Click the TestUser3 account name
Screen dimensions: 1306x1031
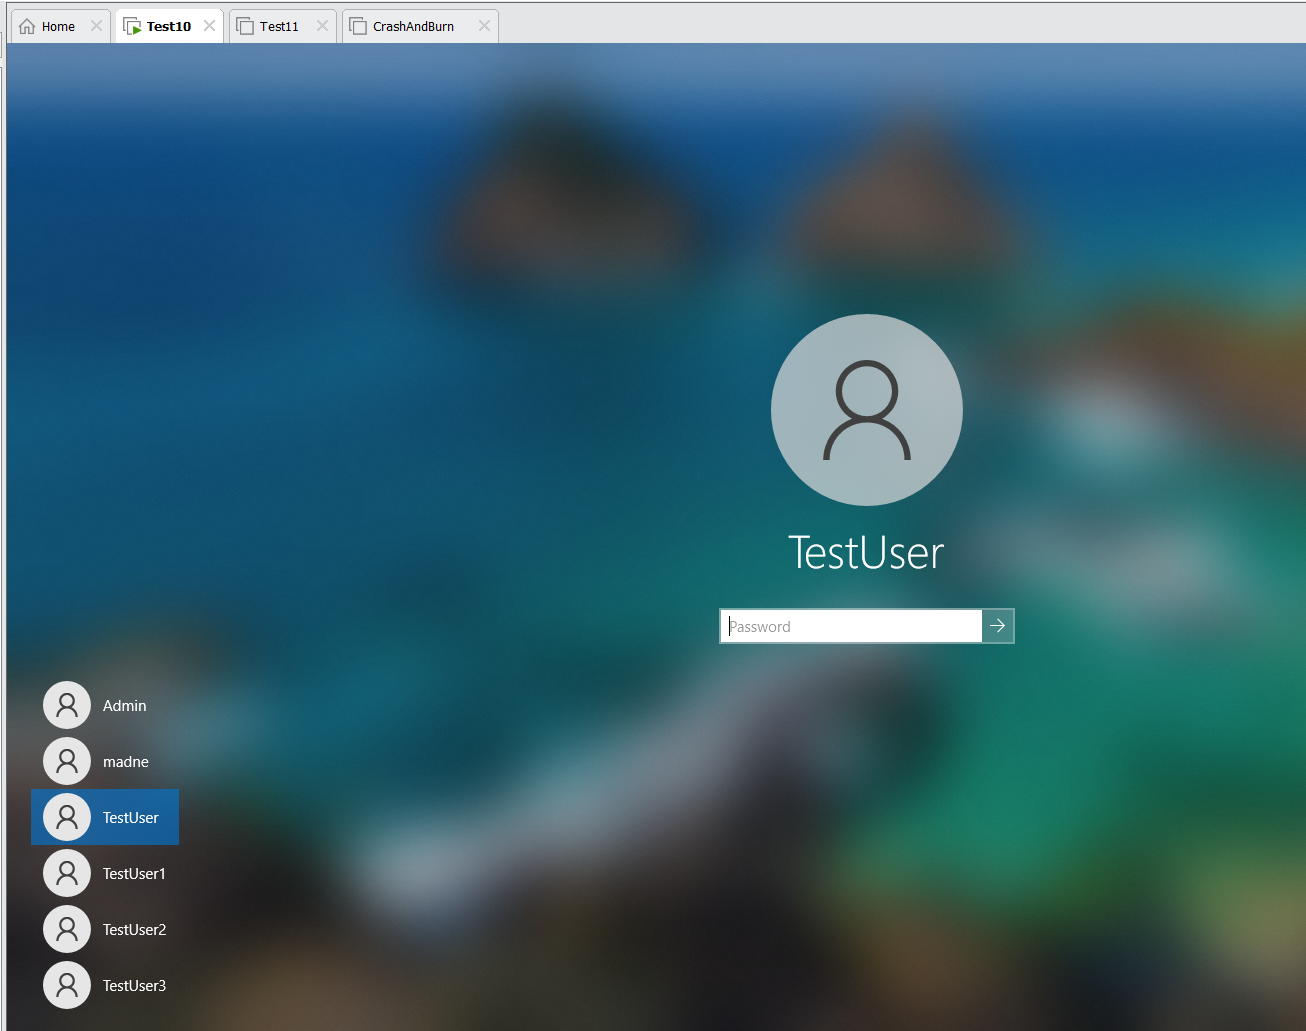(135, 986)
